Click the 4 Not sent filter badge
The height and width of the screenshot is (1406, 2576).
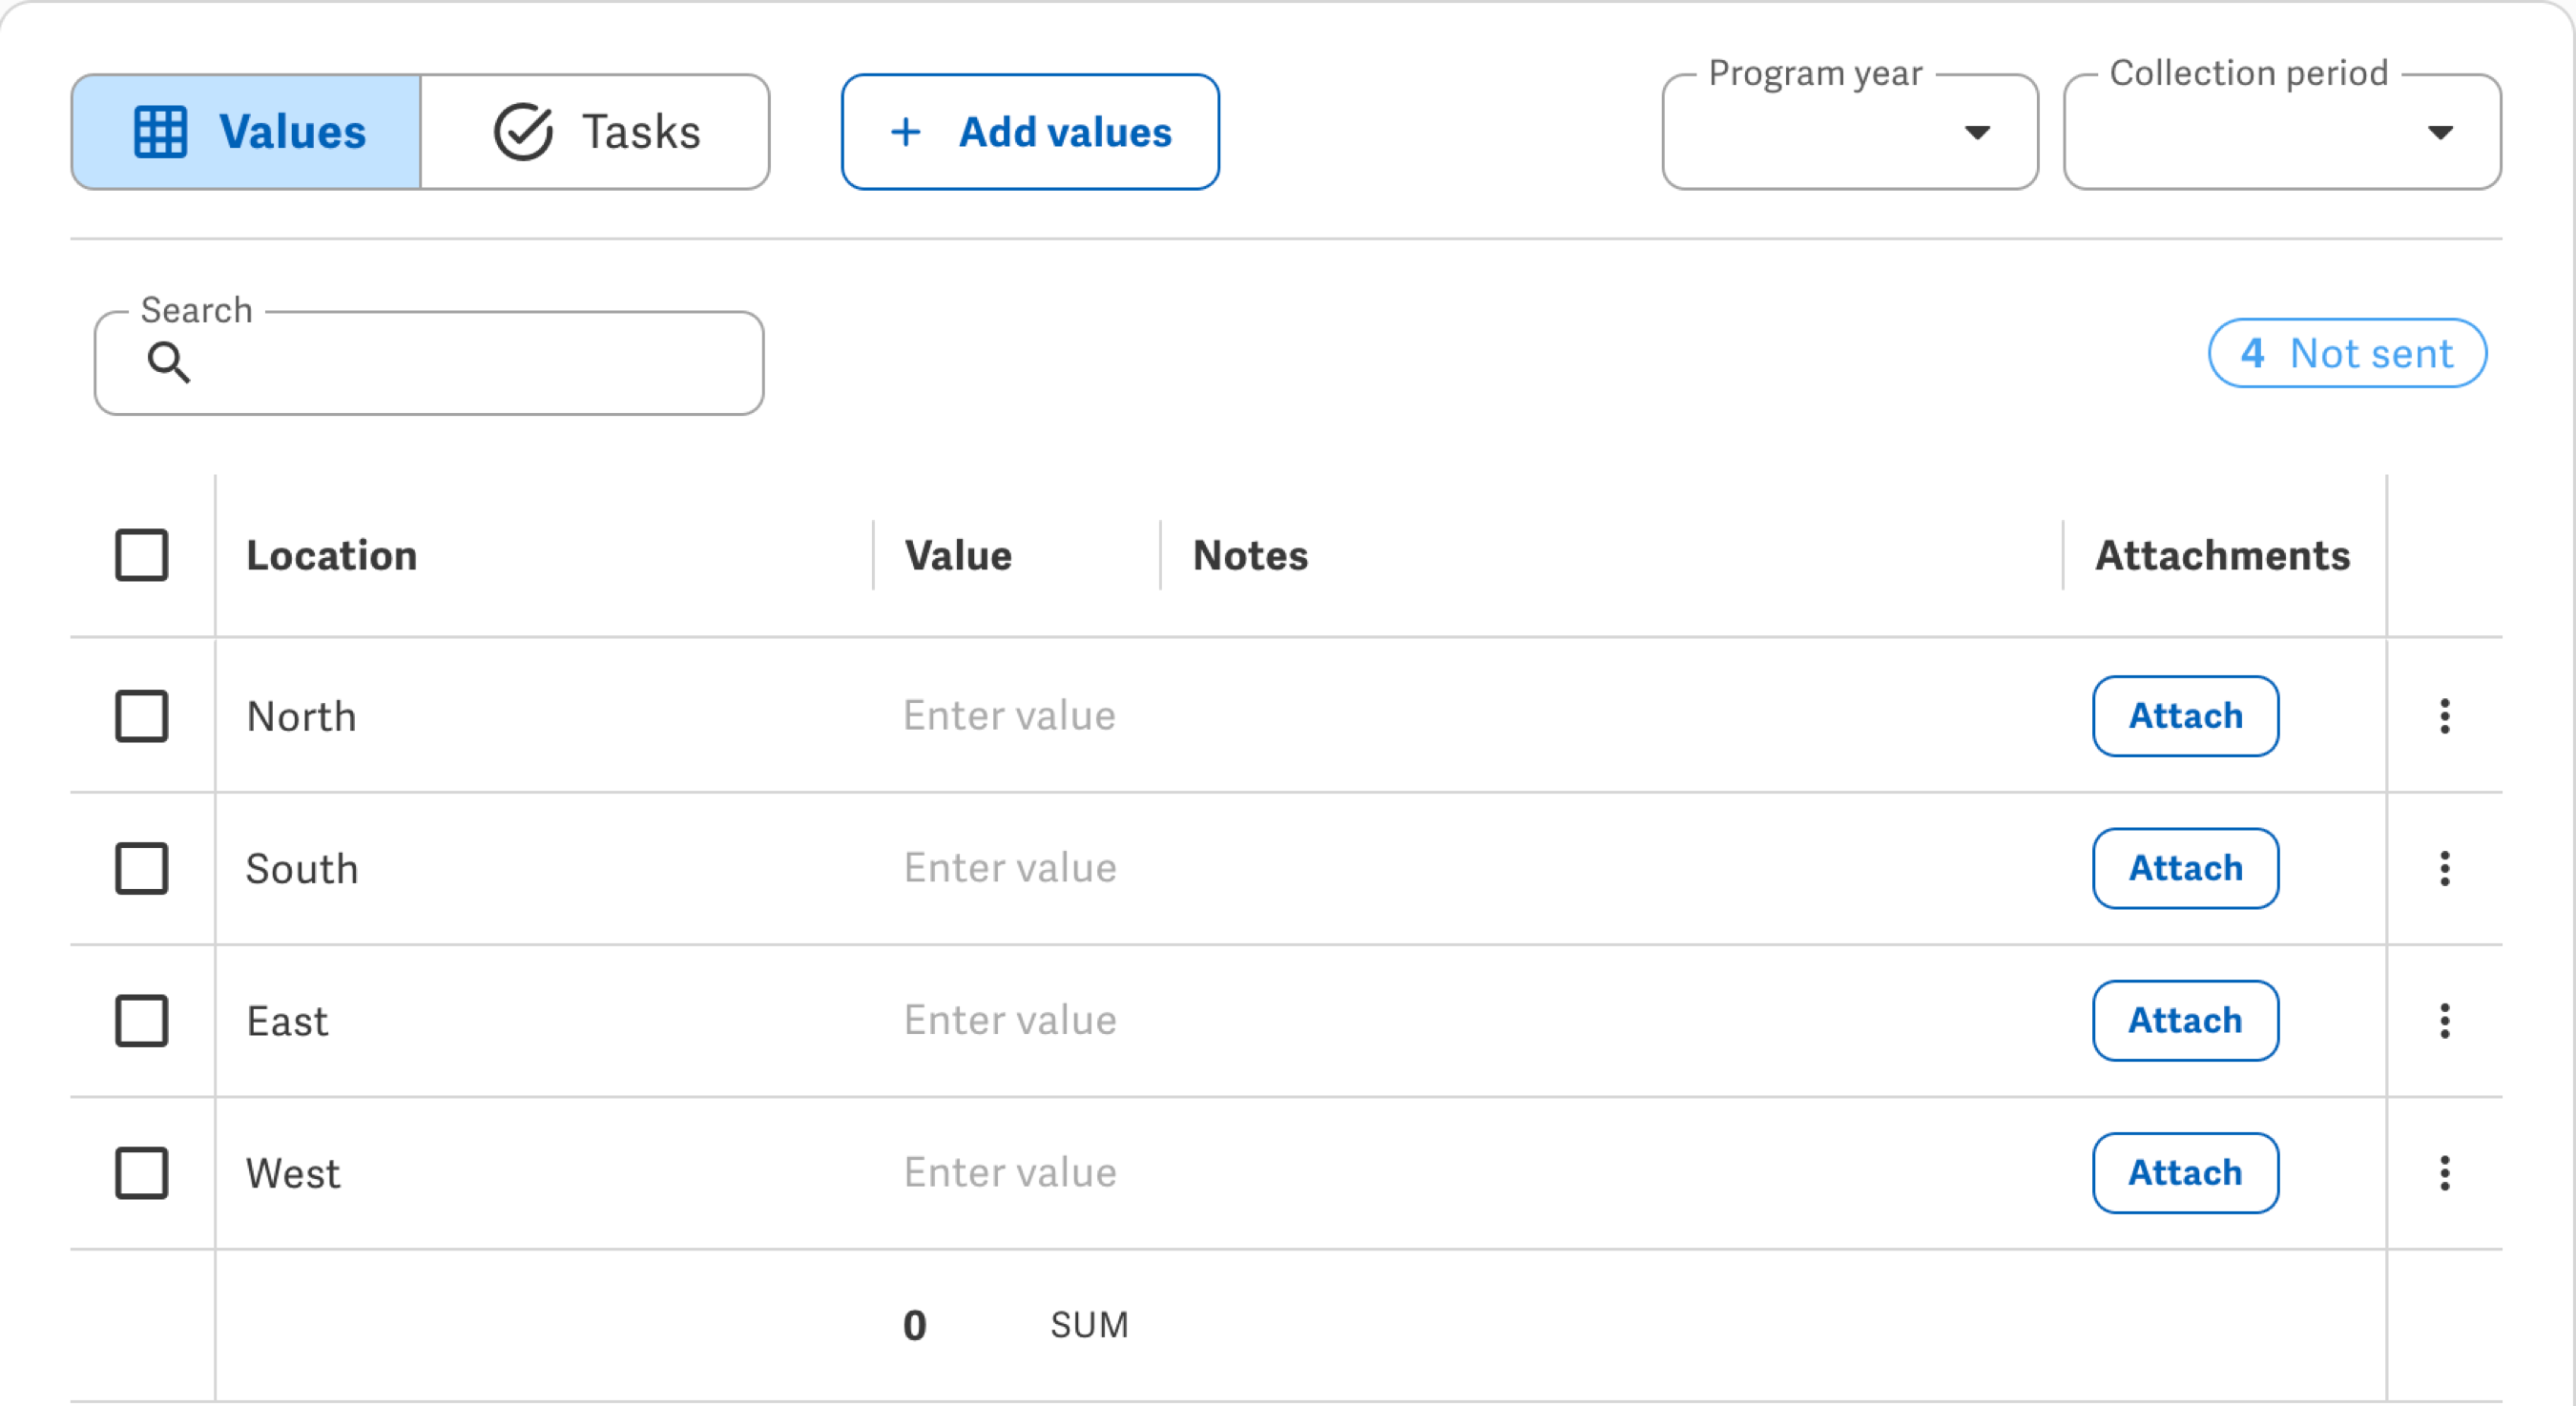coord(2347,352)
